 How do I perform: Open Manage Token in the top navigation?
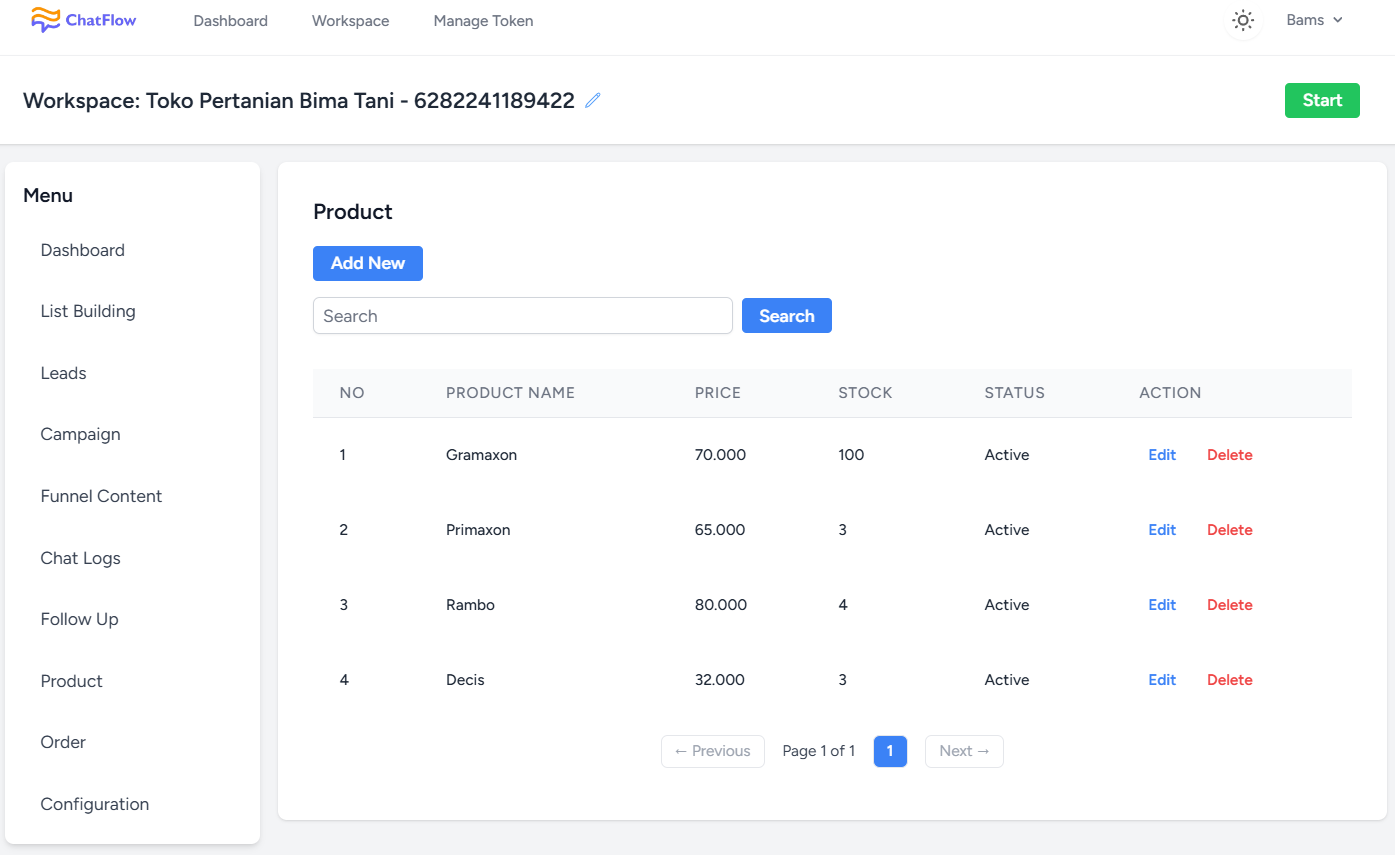[x=483, y=20]
